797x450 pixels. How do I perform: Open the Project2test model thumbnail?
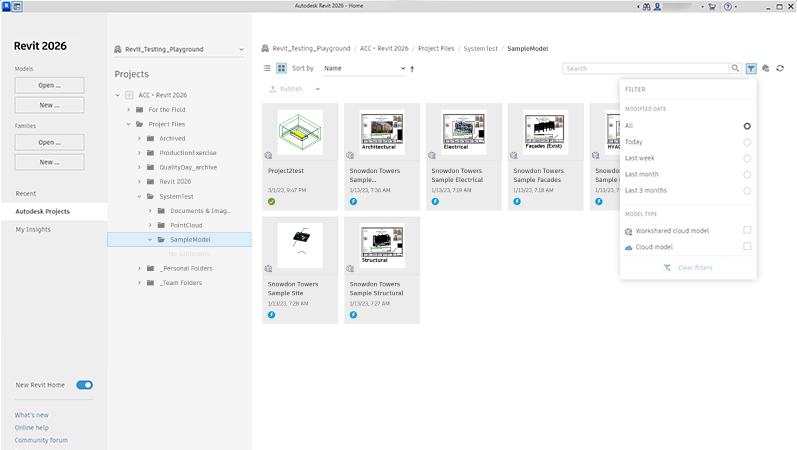(x=300, y=132)
